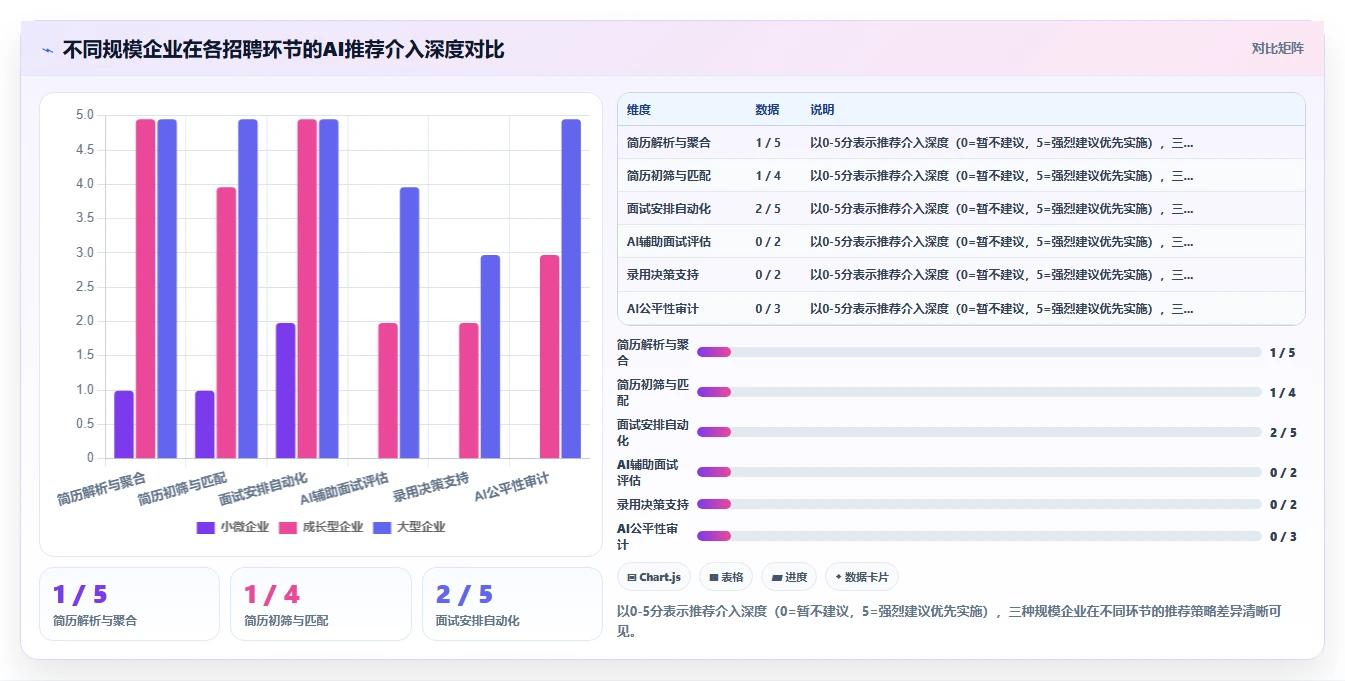Image resolution: width=1345 pixels, height=681 pixels.
Task: Click the 面试安排自动化 progress bar
Action: (x=979, y=432)
